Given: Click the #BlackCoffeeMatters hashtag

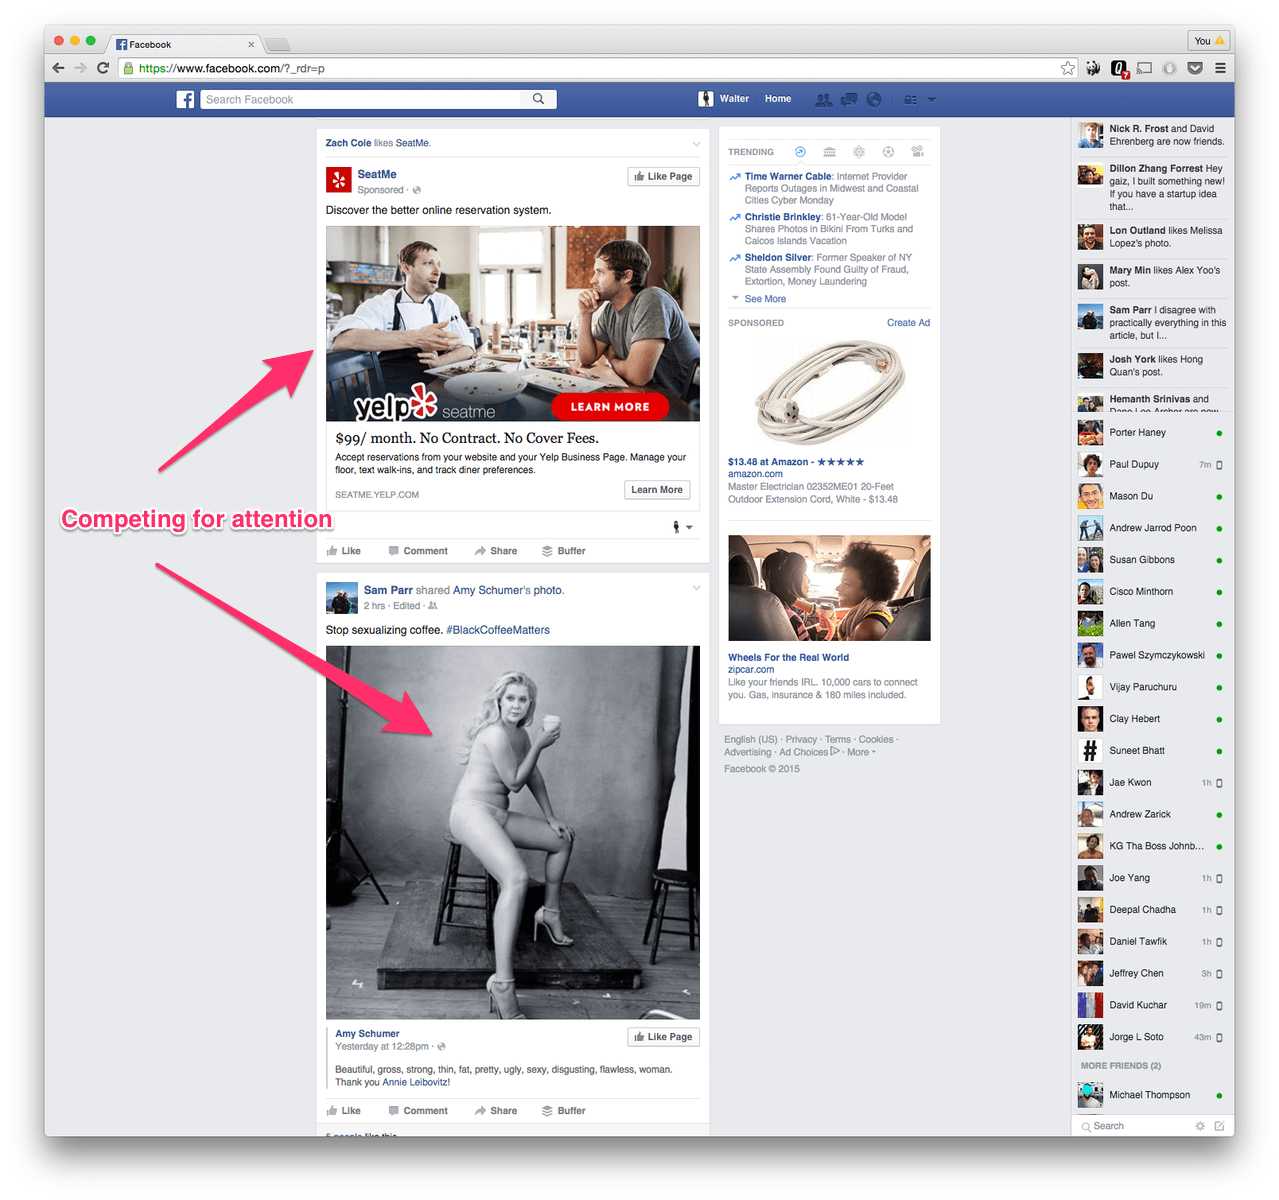Looking at the screenshot, I should click(498, 630).
